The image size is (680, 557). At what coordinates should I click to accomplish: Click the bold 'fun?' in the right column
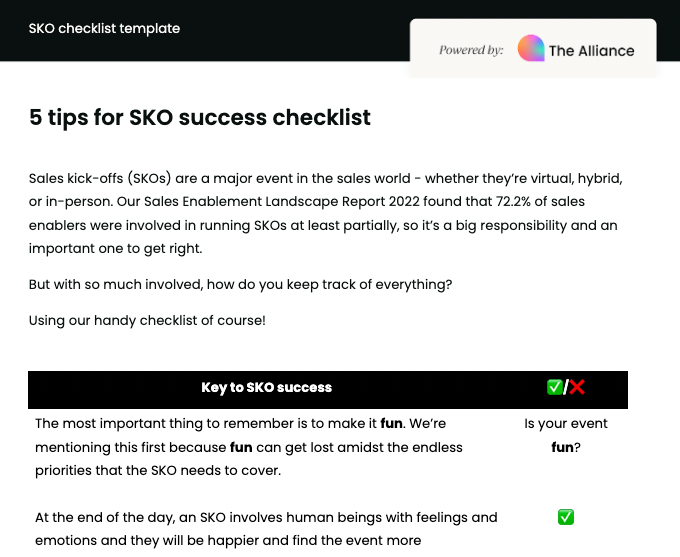click(566, 448)
